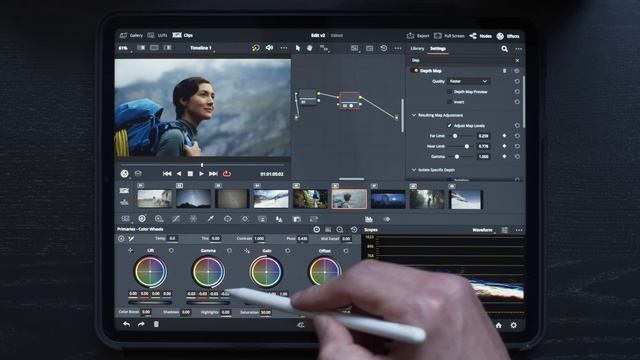Click the viewer scrubber playhead
This screenshot has width=640, height=360.
[x=202, y=165]
